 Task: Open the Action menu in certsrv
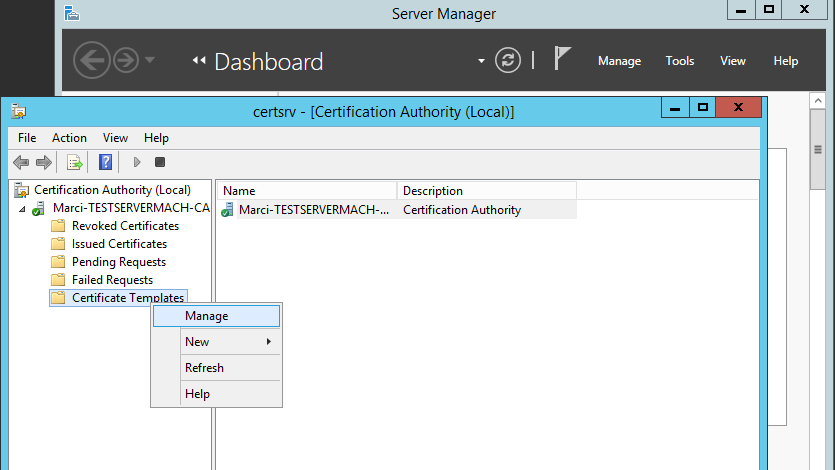pyautogui.click(x=69, y=138)
